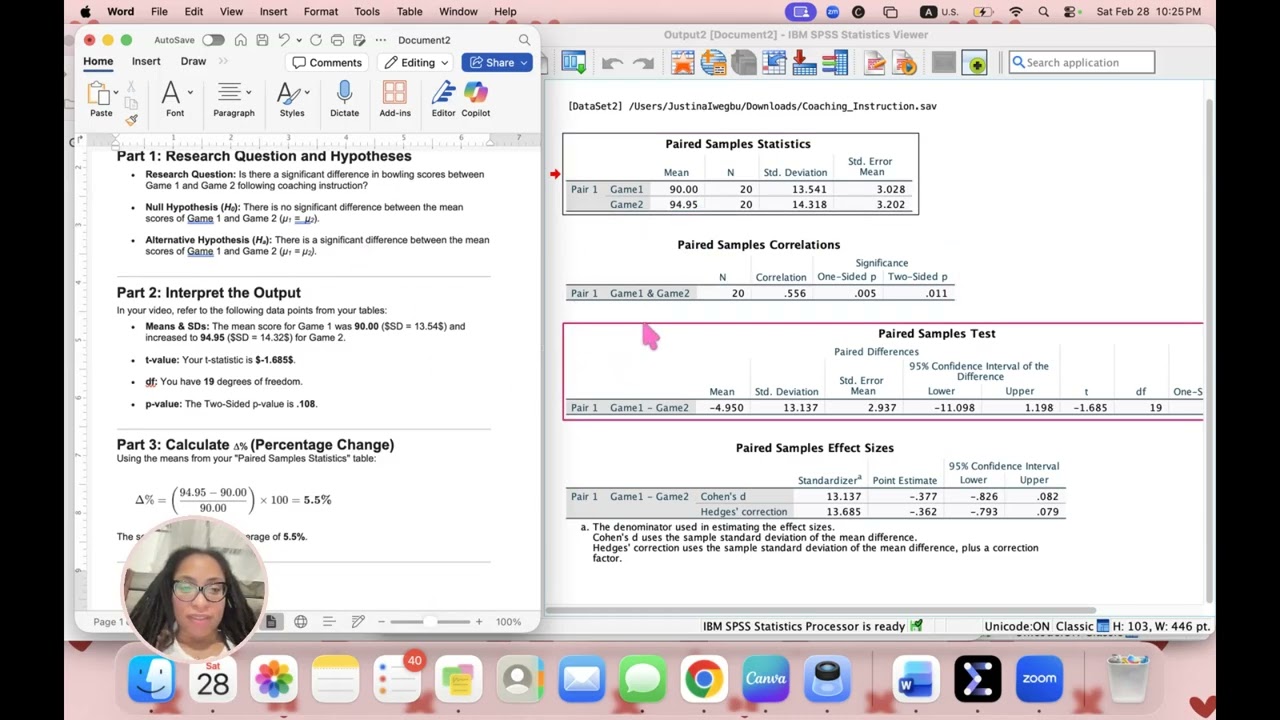Open the Table menu in menu bar

pyautogui.click(x=409, y=12)
